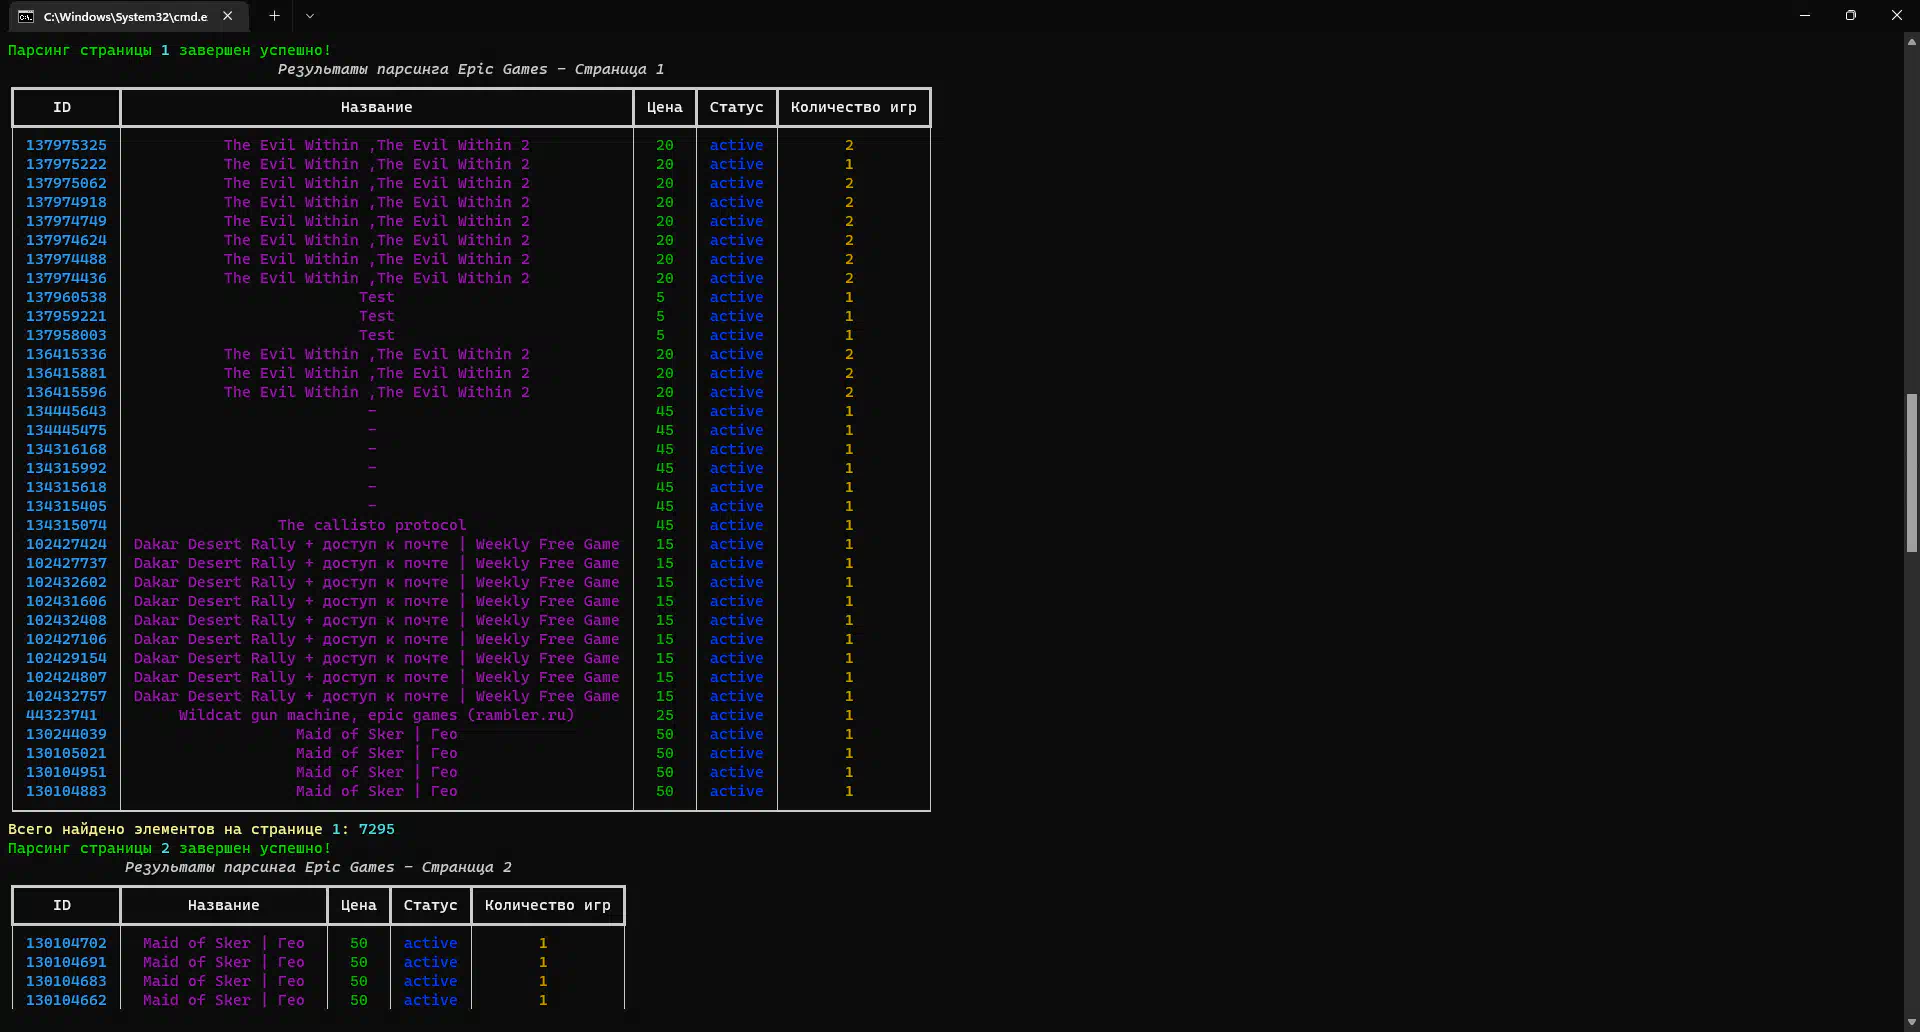Click ID 102432602 cell
Viewport: 1920px width, 1032px height.
click(66, 582)
